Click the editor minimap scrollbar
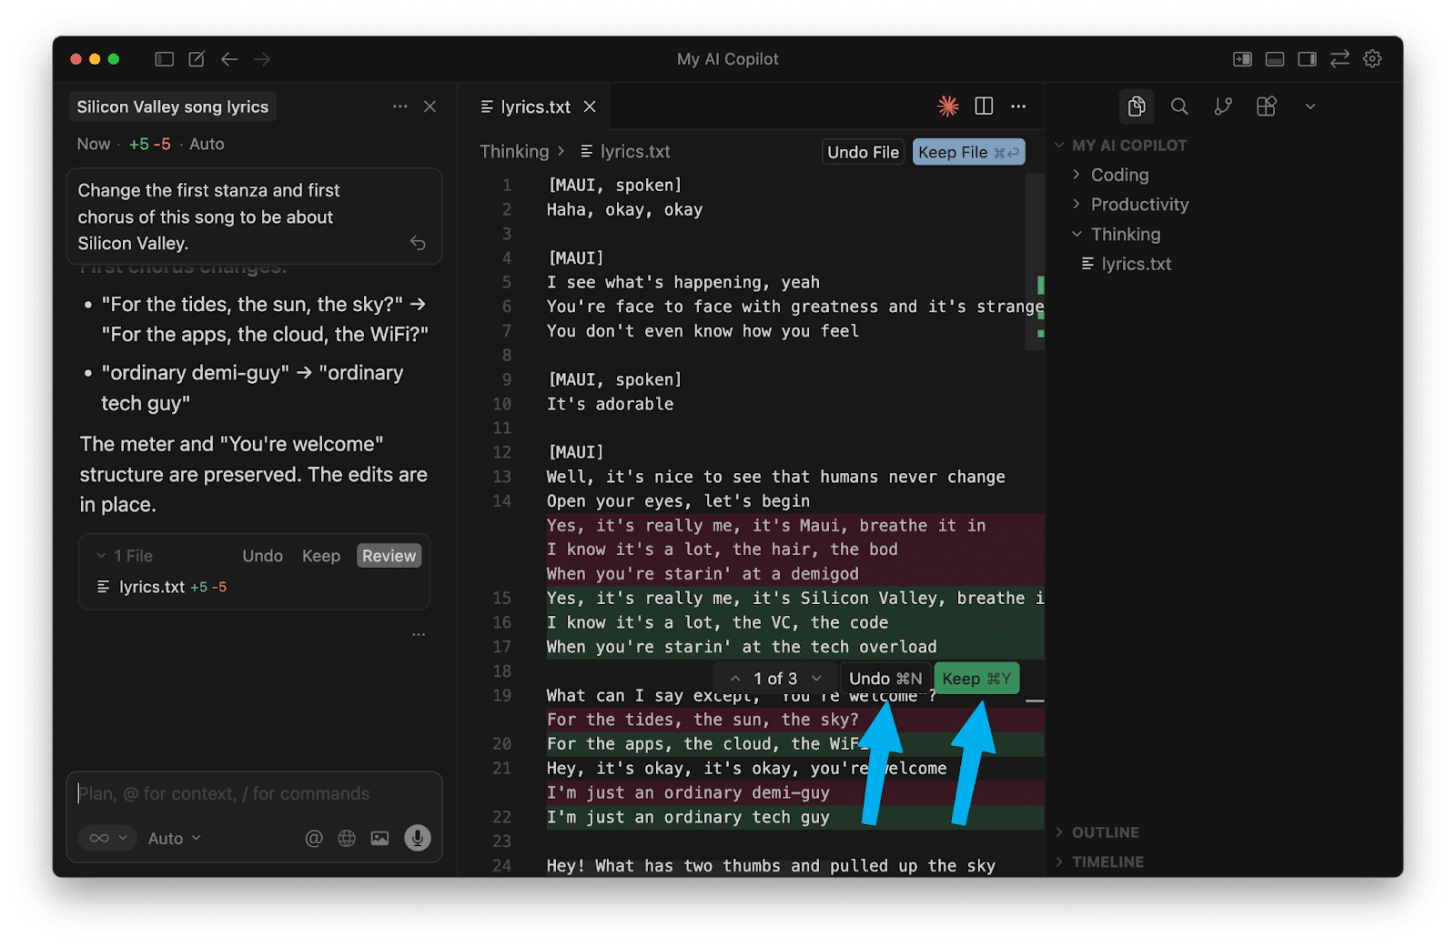This screenshot has width=1456, height=947. (x=1036, y=262)
